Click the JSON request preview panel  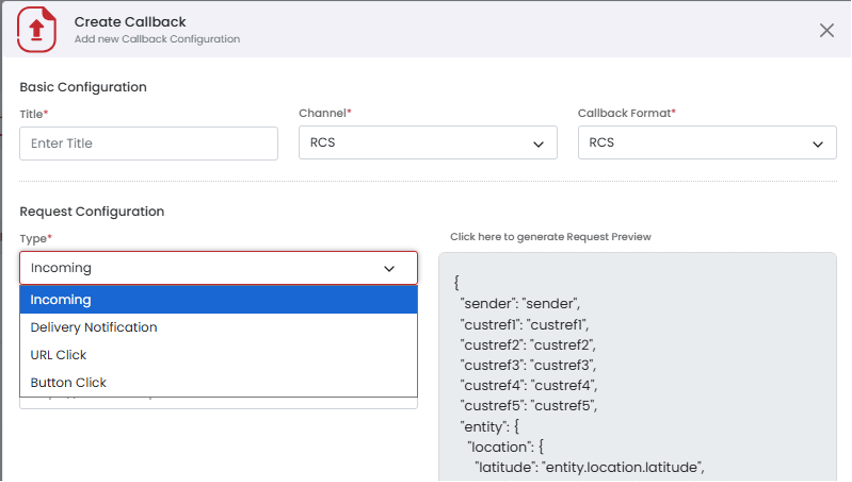click(637, 367)
